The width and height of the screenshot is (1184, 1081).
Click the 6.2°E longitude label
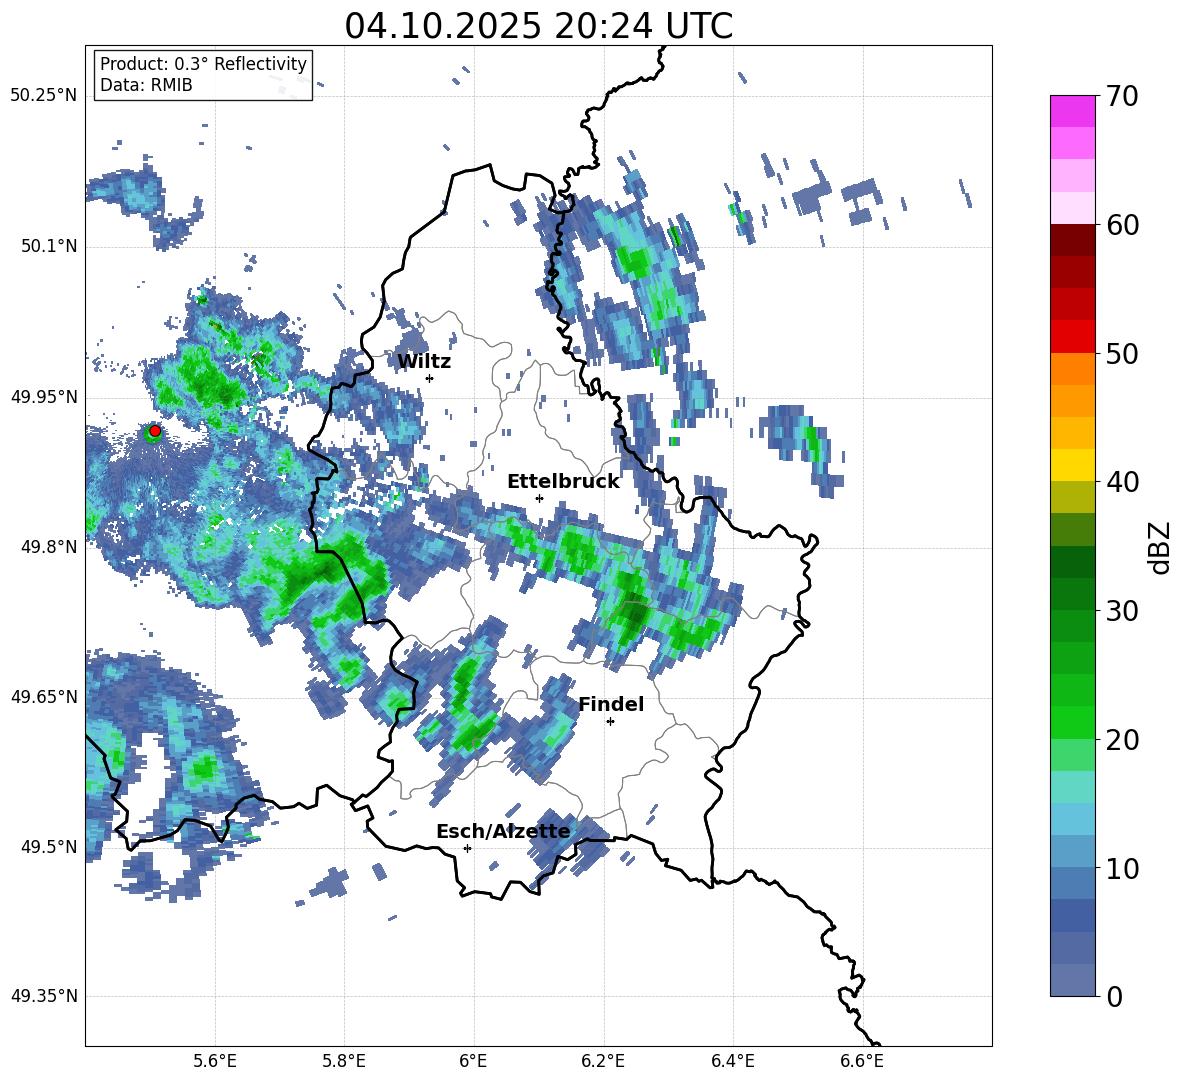(603, 1061)
